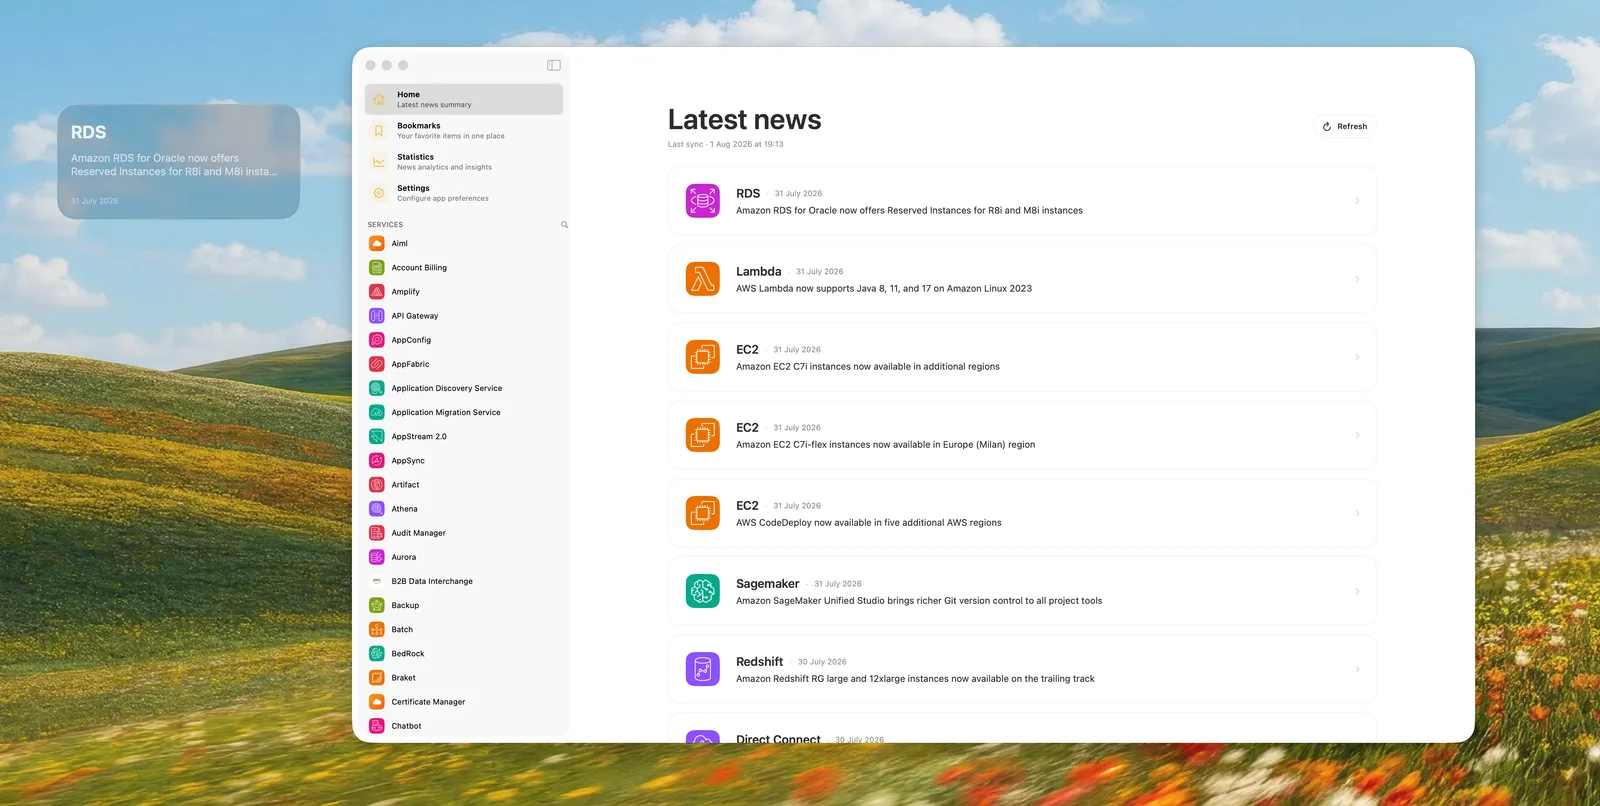Refresh the latest news

point(1344,126)
